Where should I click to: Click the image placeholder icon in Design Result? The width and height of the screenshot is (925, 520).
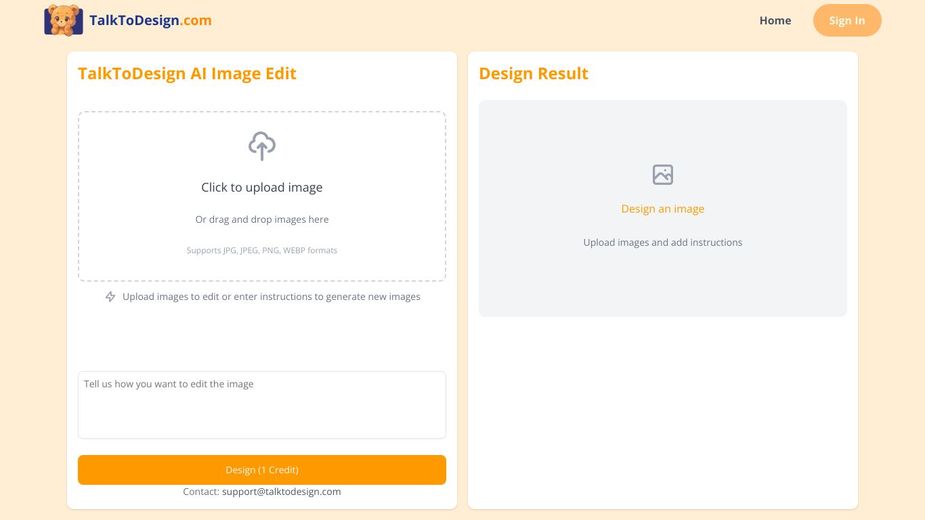(663, 175)
